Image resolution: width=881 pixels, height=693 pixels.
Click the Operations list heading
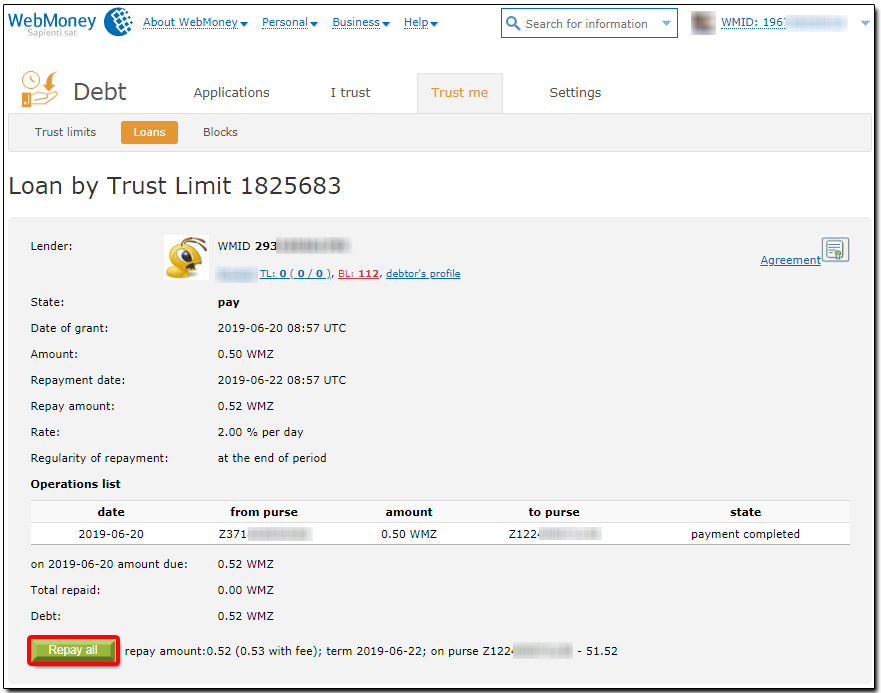pos(75,484)
